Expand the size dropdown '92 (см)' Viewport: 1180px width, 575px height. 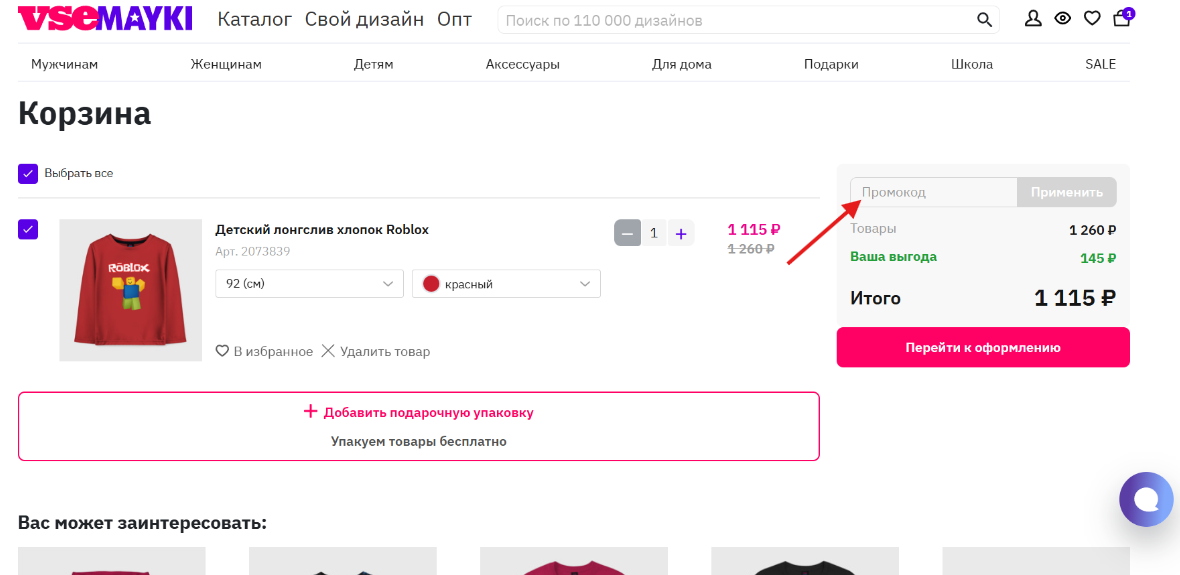pos(309,284)
